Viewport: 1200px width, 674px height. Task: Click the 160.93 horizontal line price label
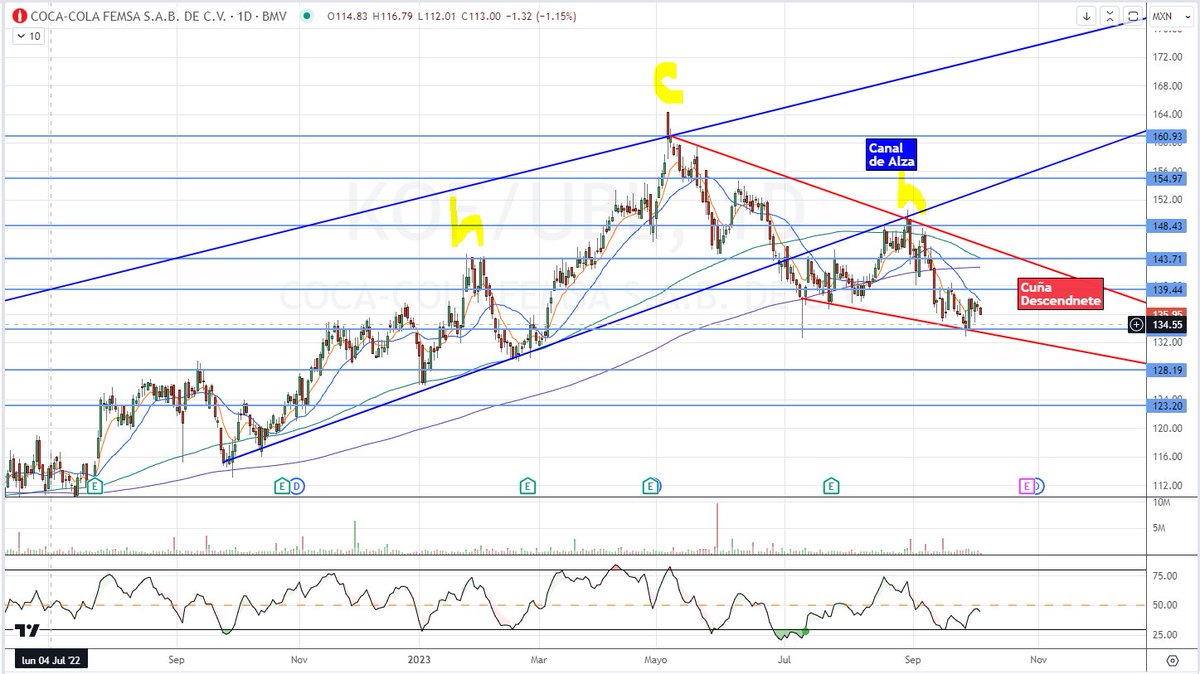tap(1168, 136)
